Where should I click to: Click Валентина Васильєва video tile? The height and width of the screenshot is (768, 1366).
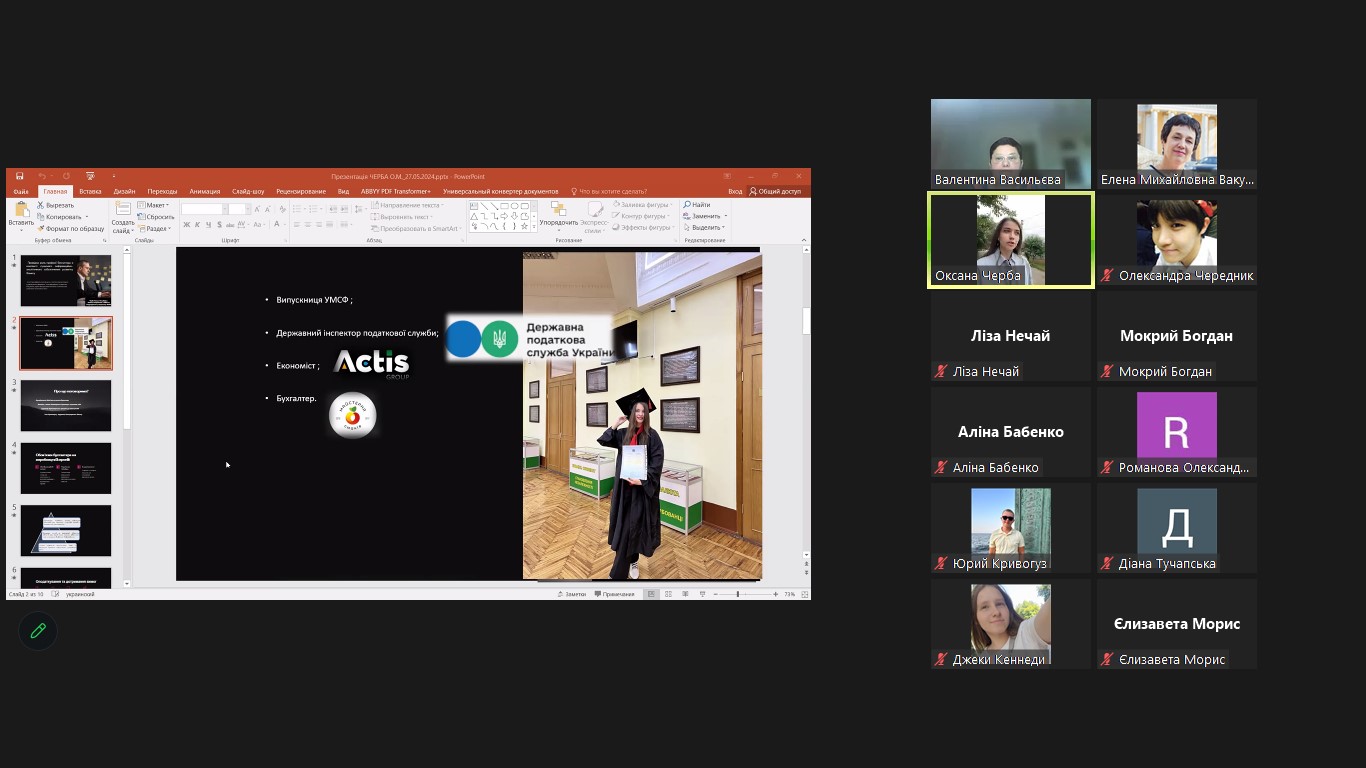[x=1011, y=143]
